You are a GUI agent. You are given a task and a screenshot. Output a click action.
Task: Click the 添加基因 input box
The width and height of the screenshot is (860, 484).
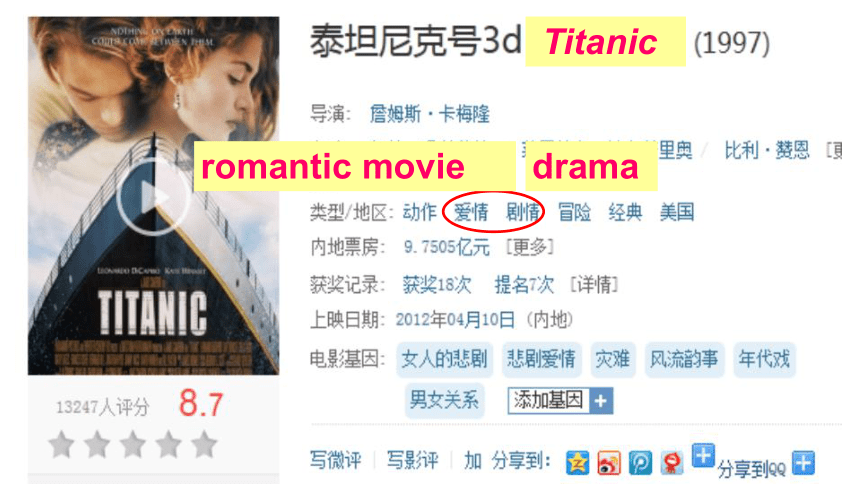[x=548, y=401]
